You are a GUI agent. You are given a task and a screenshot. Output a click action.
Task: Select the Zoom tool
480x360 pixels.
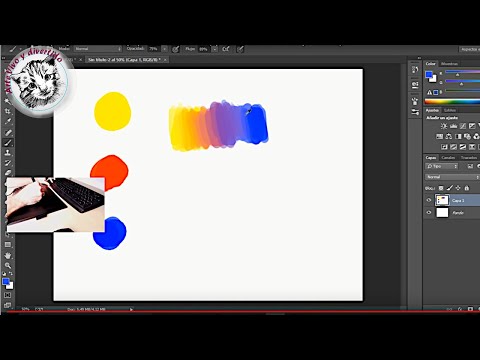click(x=8, y=266)
